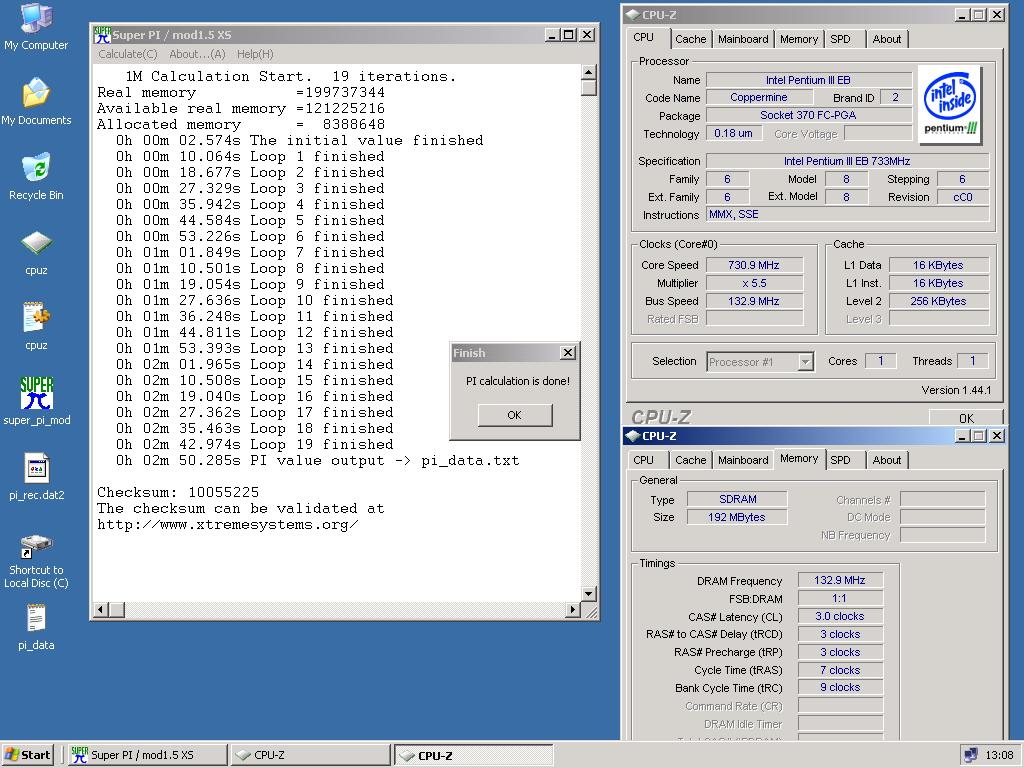This screenshot has width=1024, height=768.
Task: Click Super PI horizontal scrollbar right arrow
Action: (x=573, y=609)
